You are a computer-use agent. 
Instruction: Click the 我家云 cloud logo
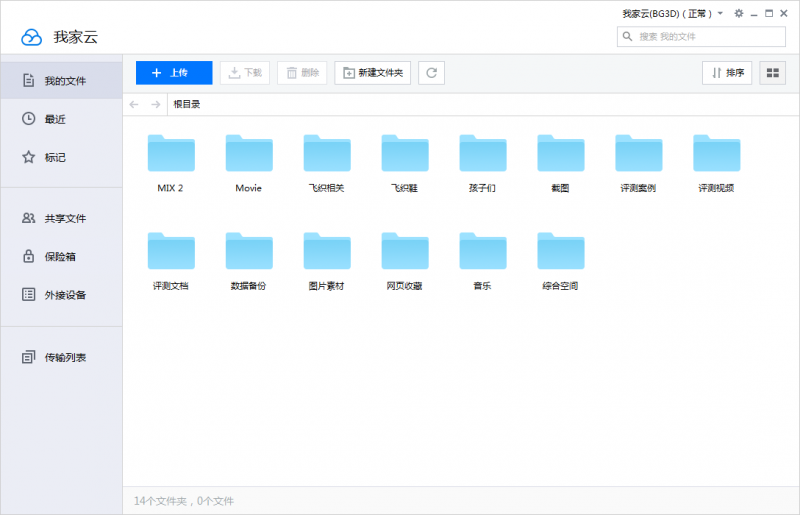click(x=32, y=37)
